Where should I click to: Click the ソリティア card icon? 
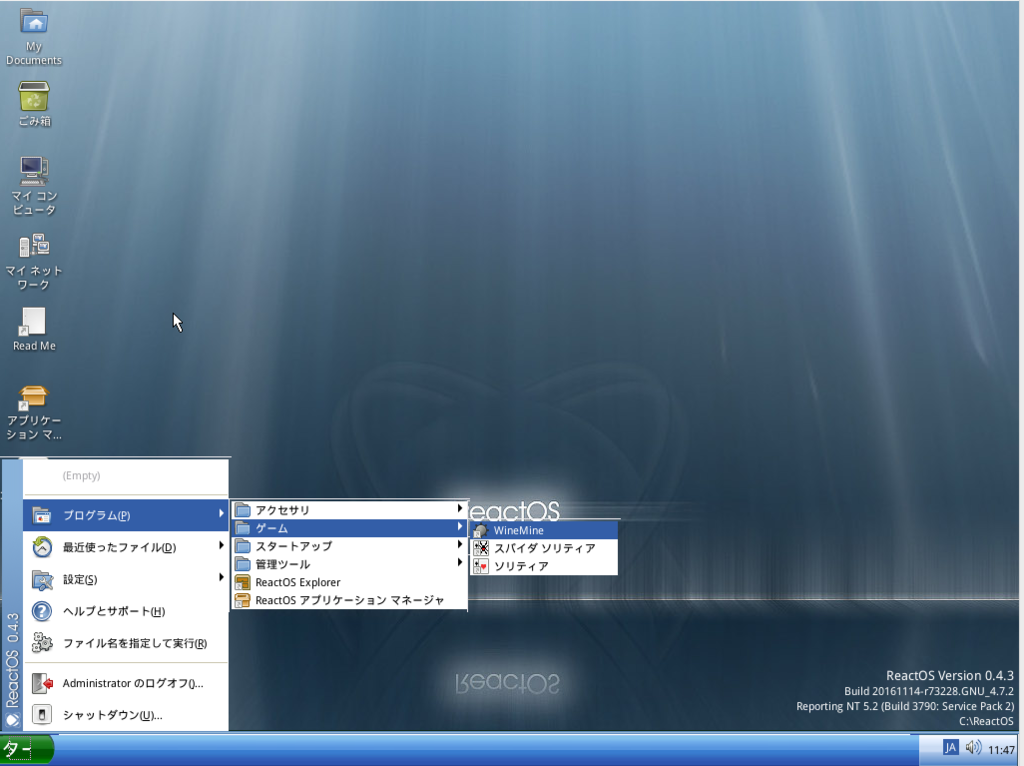[481, 566]
